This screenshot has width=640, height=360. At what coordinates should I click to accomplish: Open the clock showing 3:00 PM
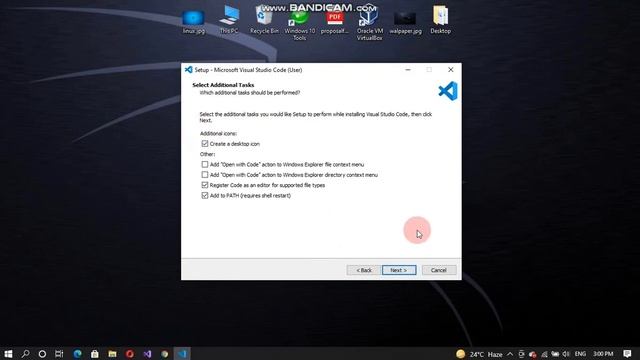click(603, 354)
